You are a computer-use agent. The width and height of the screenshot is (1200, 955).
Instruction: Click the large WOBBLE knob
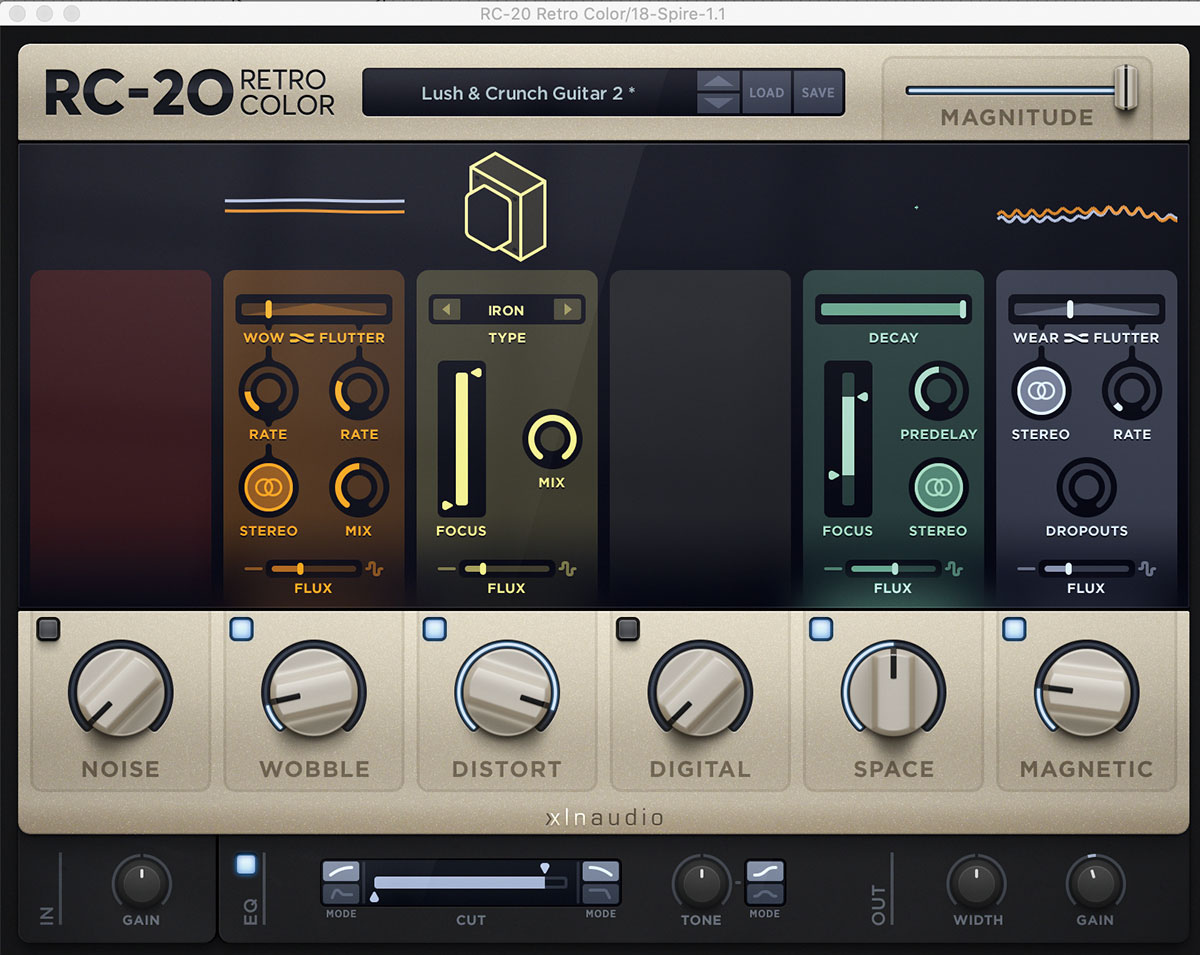[x=314, y=692]
